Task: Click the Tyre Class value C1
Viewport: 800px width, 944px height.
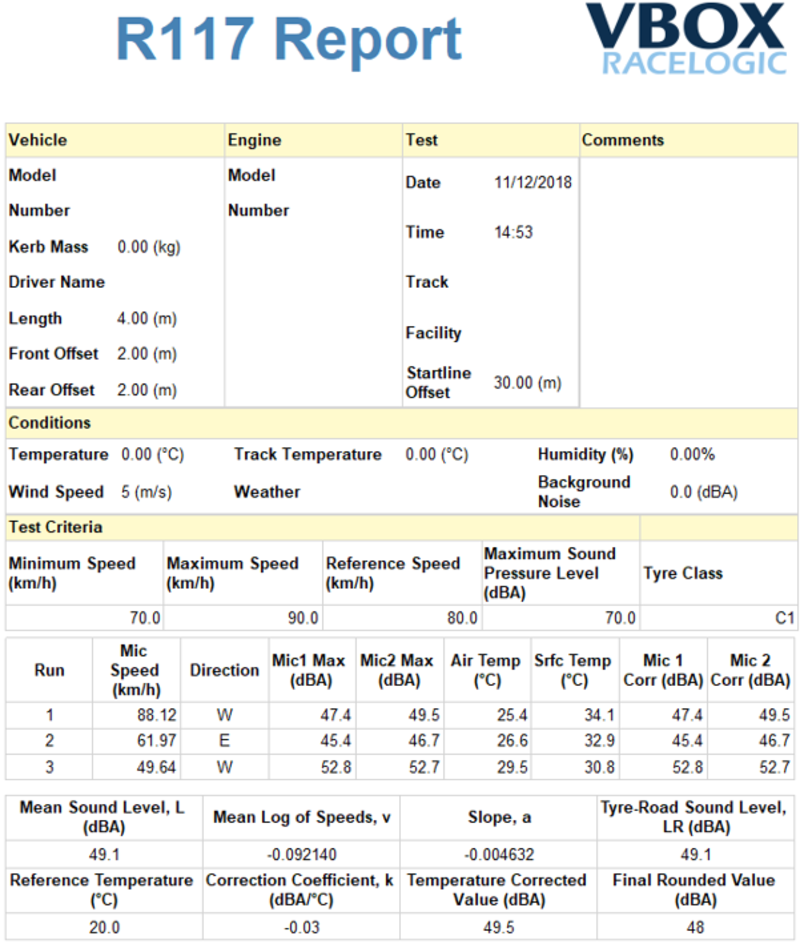Action: (784, 618)
